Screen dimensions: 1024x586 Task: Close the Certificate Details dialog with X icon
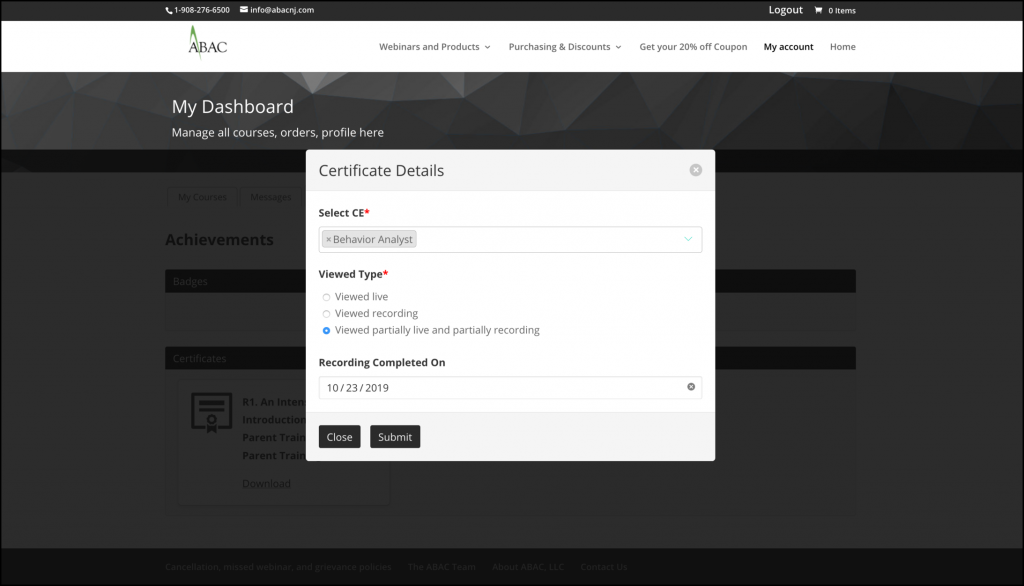[695, 170]
